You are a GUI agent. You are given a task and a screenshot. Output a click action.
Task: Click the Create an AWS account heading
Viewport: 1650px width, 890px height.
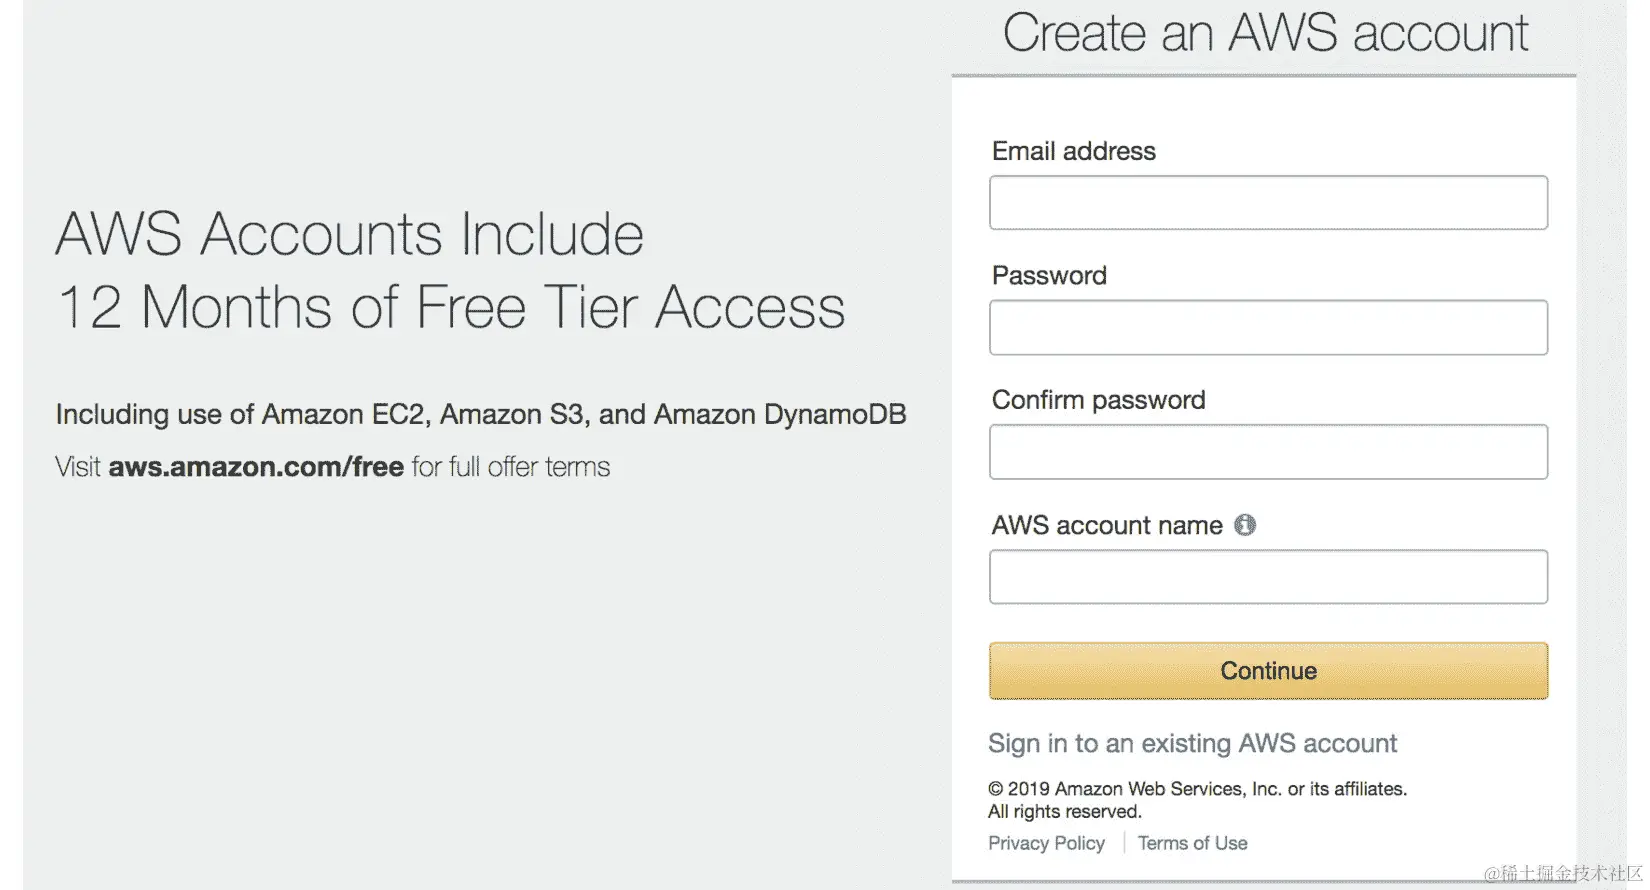click(1266, 33)
